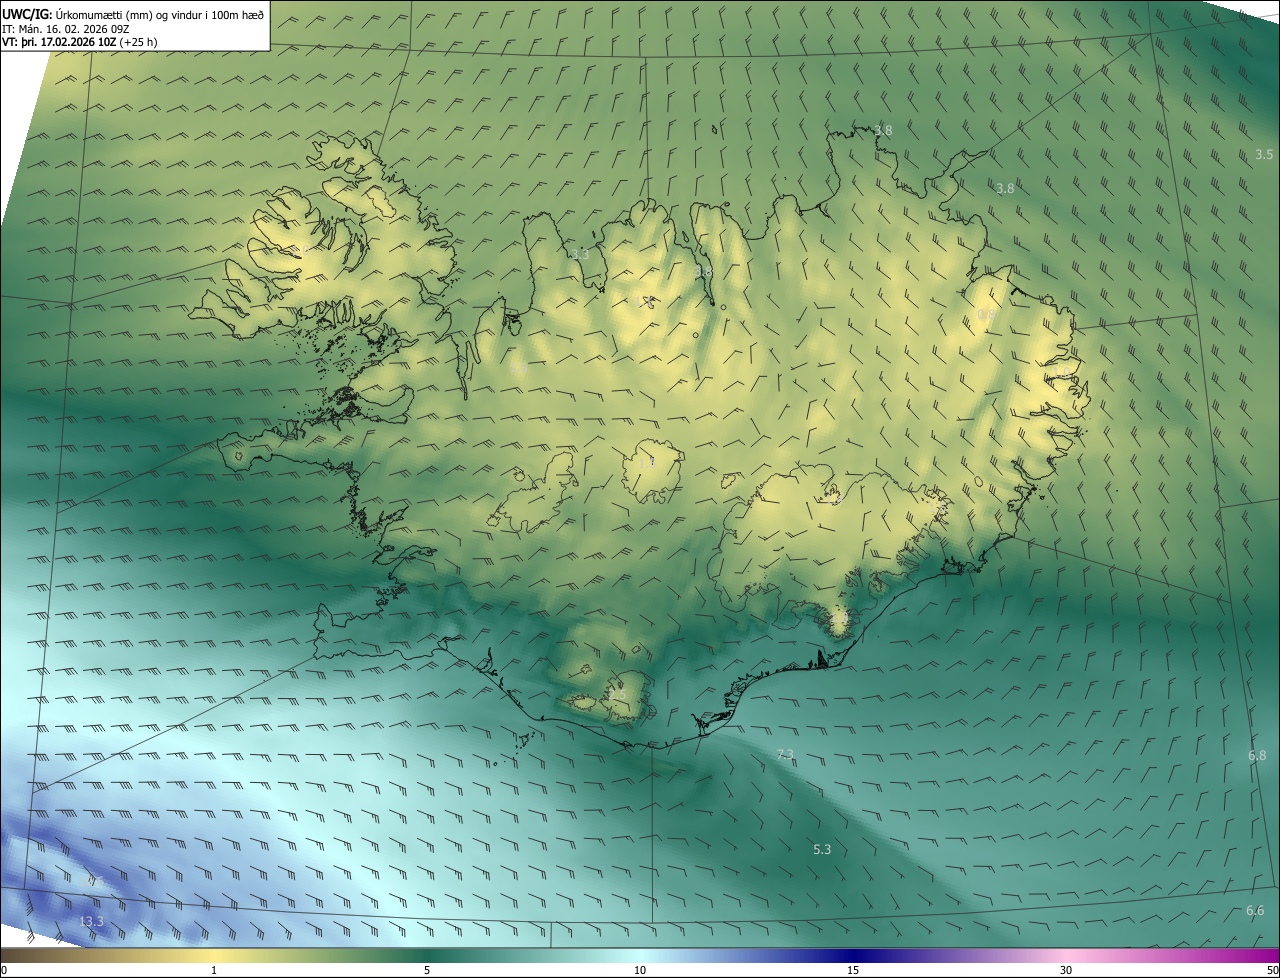The height and width of the screenshot is (978, 1280).
Task: Click the colour scale tick labelled 5
Action: pyautogui.click(x=427, y=970)
